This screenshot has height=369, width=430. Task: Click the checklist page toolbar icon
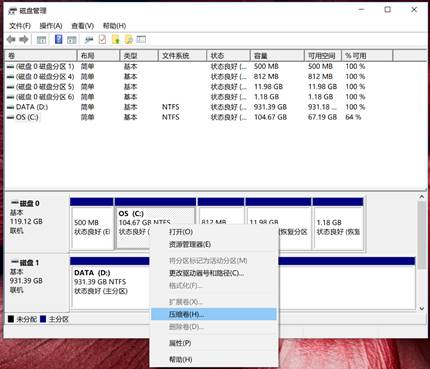pos(102,40)
